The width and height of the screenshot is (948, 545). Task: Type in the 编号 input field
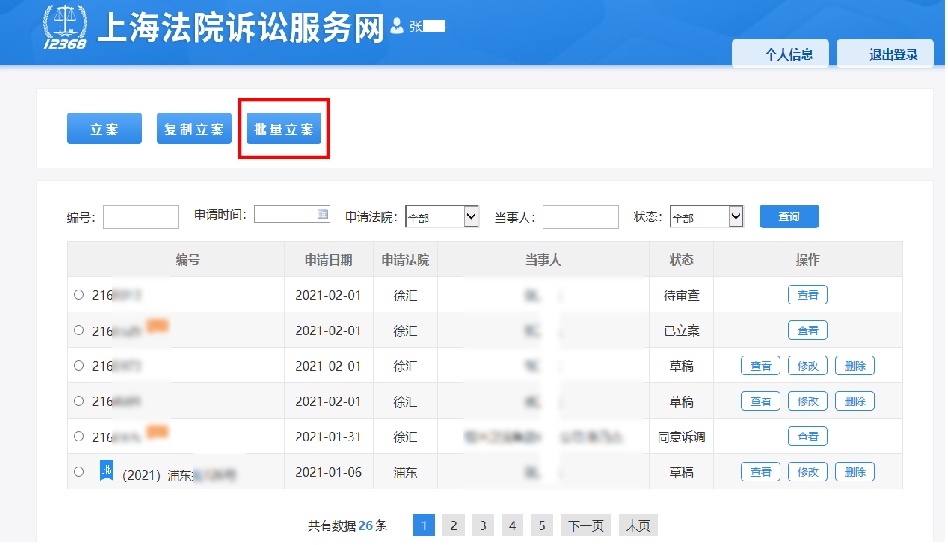[140, 217]
